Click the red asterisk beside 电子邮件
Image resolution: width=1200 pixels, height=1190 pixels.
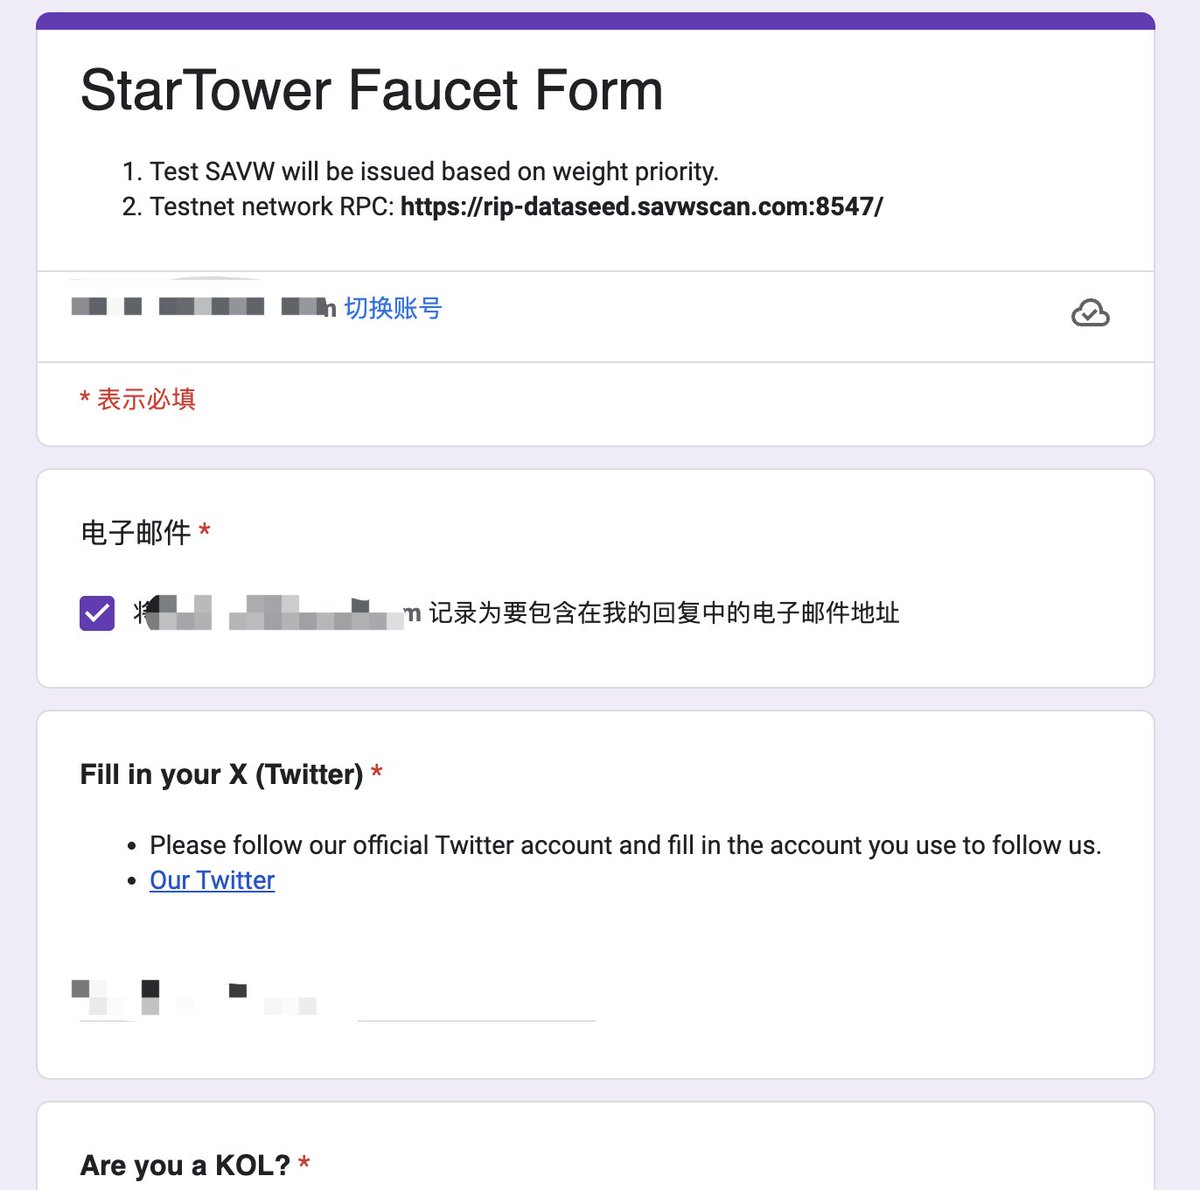[x=204, y=530]
